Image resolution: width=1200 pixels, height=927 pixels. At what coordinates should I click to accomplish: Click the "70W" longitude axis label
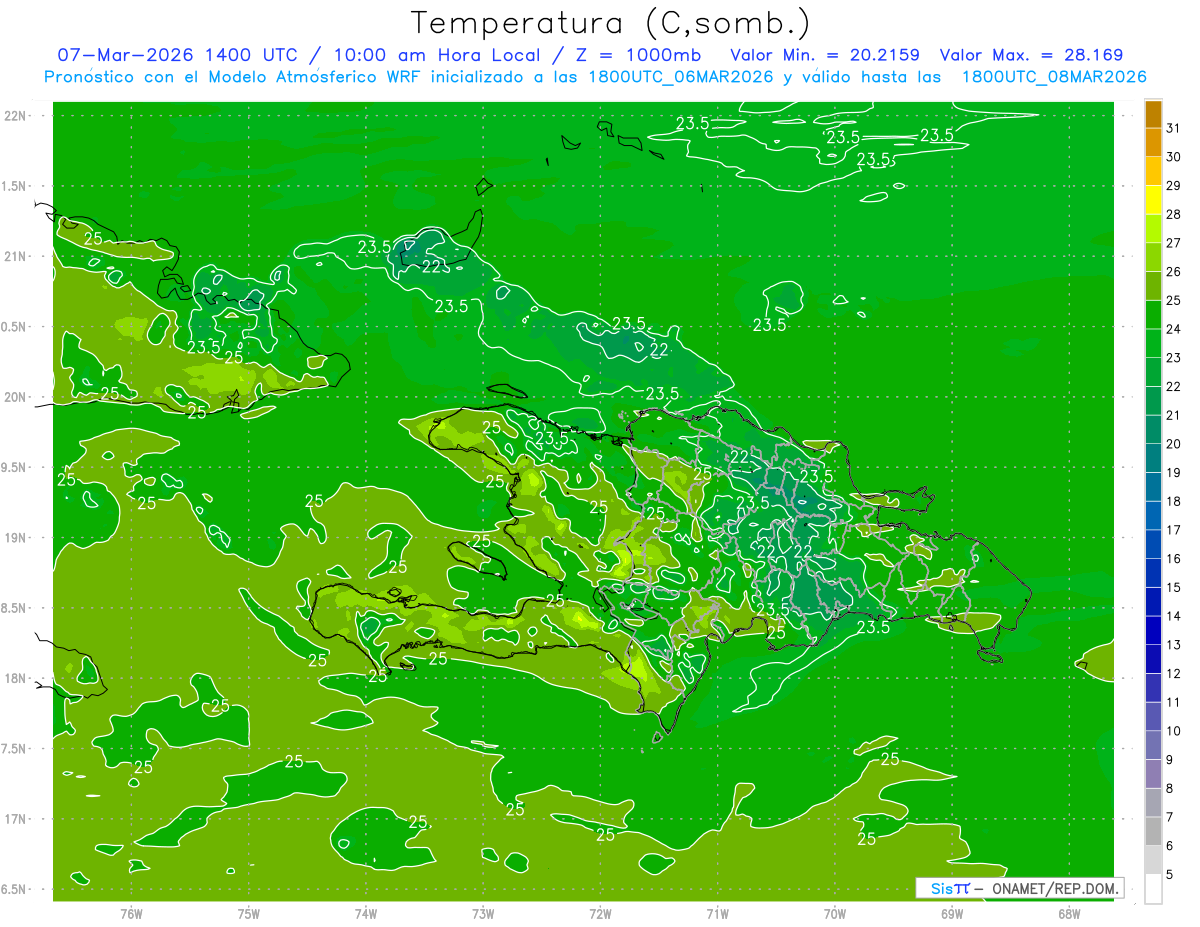[835, 913]
